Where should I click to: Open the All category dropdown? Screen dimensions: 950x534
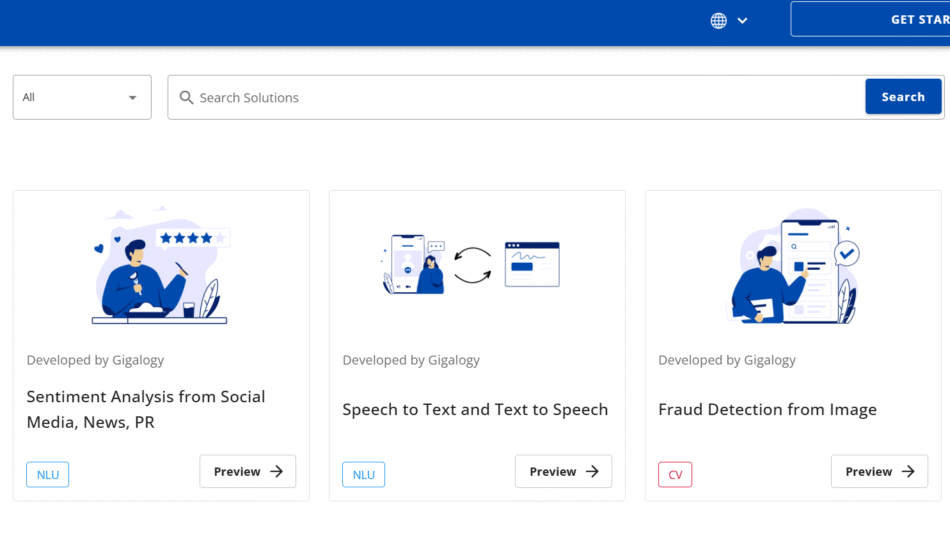(x=82, y=97)
